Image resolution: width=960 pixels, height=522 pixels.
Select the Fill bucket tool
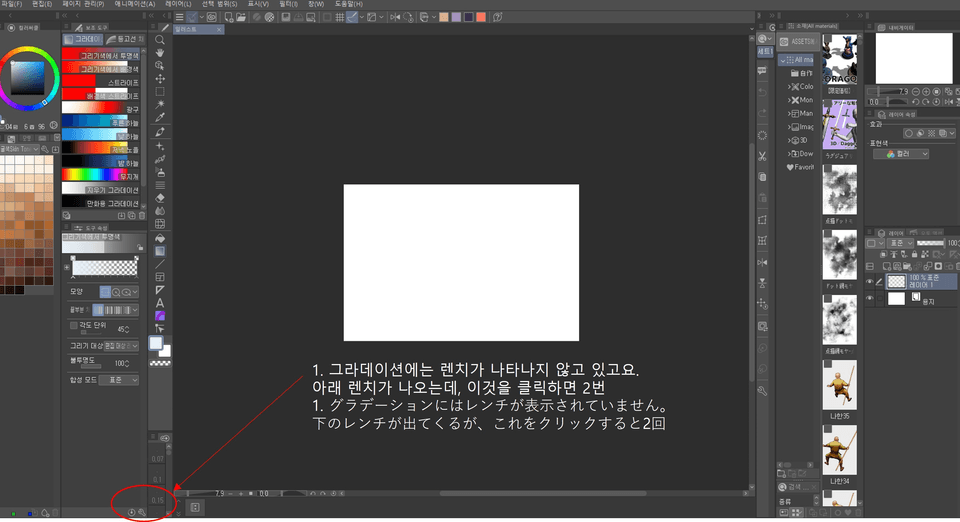point(160,238)
